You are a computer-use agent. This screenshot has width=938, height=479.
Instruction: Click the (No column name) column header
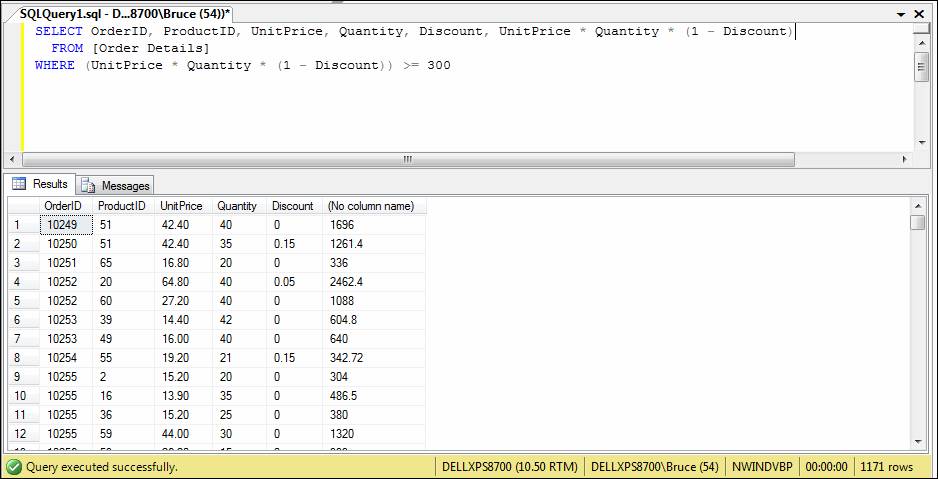click(370, 206)
